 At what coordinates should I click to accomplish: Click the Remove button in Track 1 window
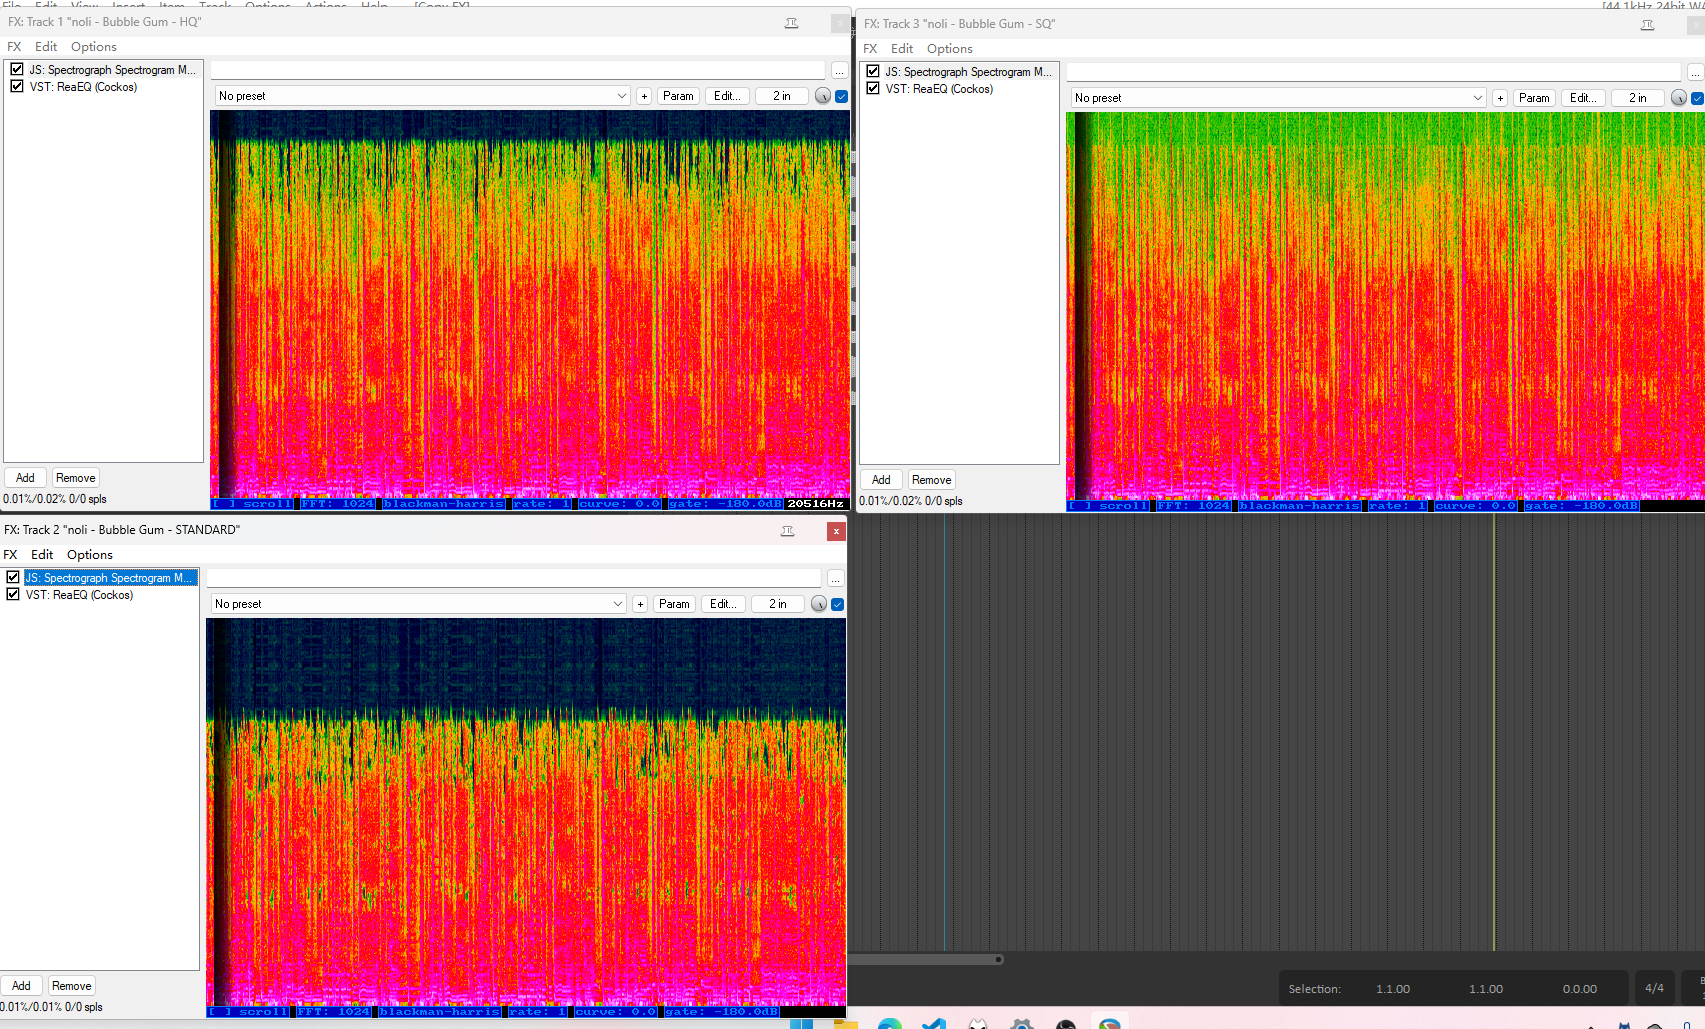76,478
